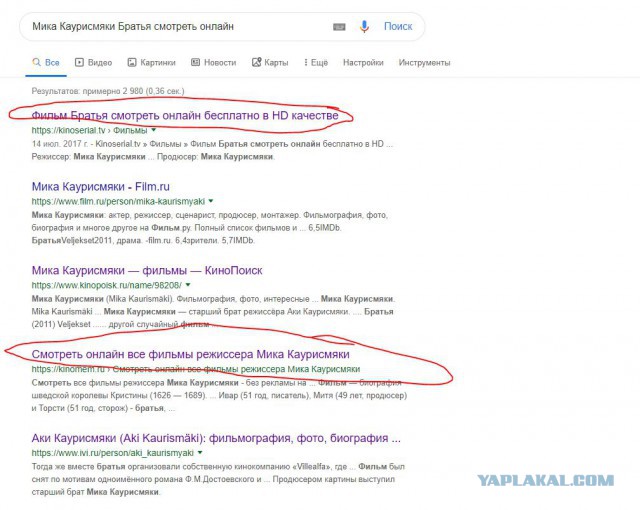Switch to the Видео tab
This screenshot has height=510, width=640.
tap(93, 62)
